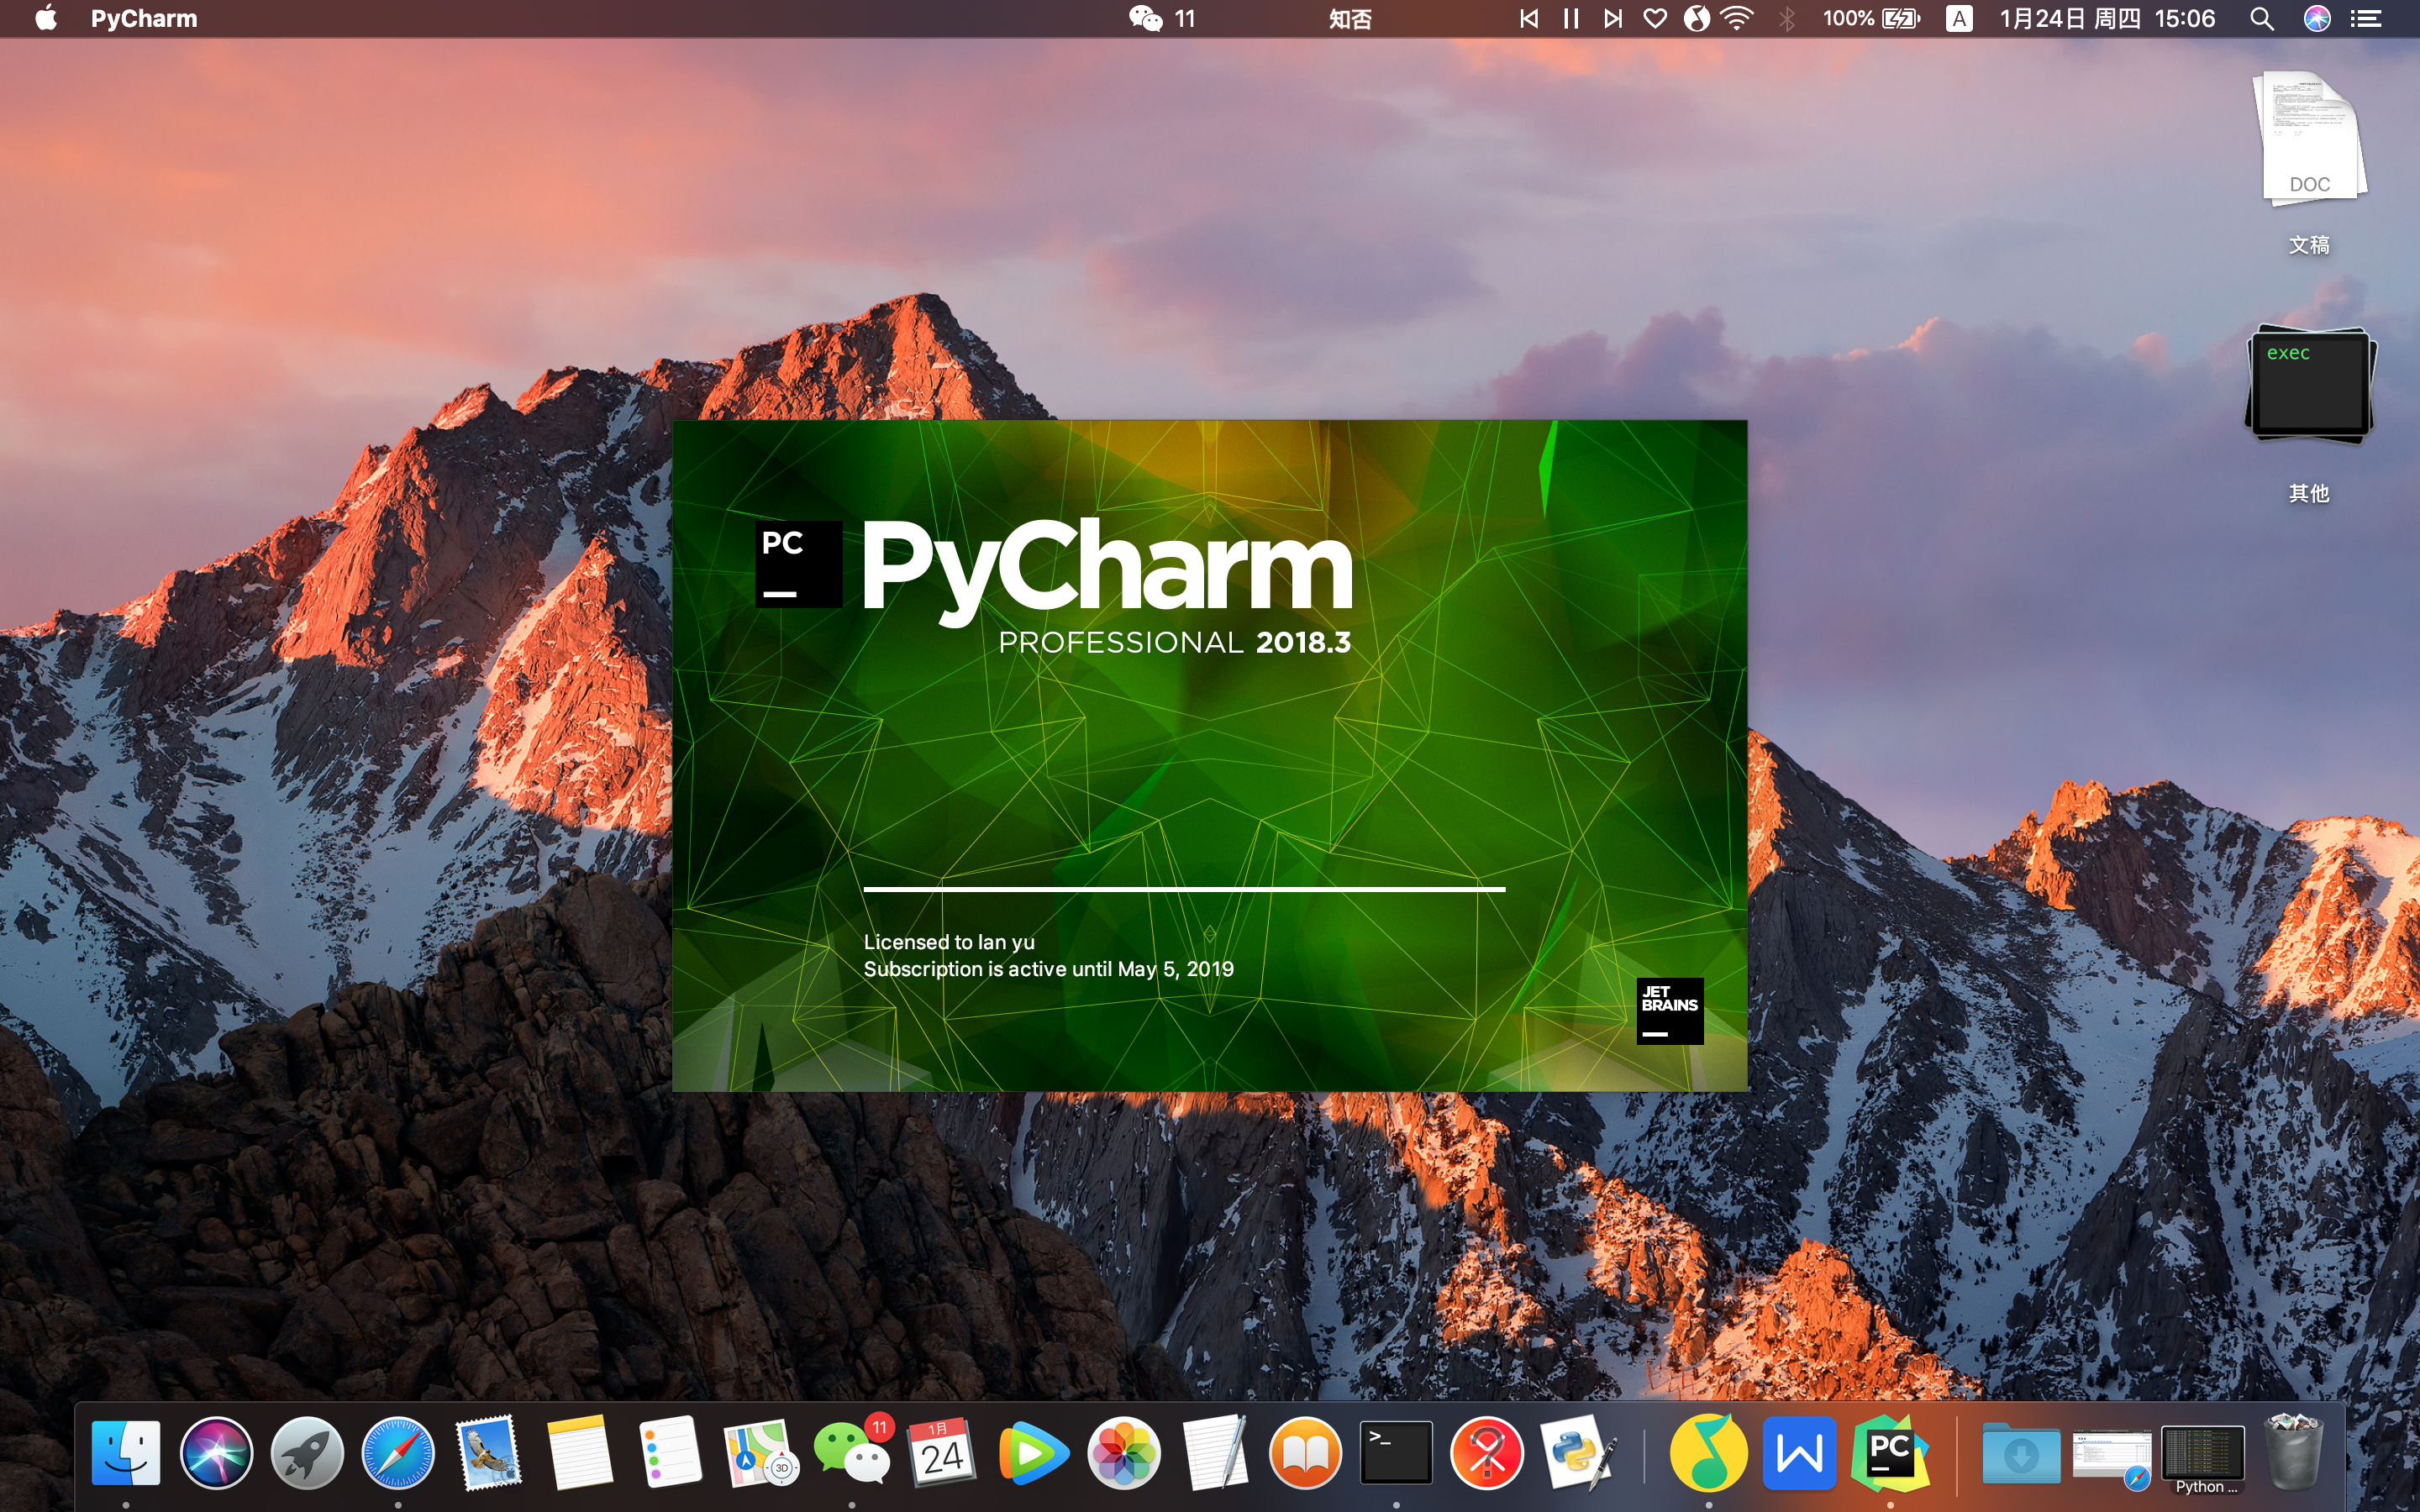This screenshot has height=1512, width=2420.
Task: Open Python IDLE icon in dock
Action: [x=1578, y=1453]
